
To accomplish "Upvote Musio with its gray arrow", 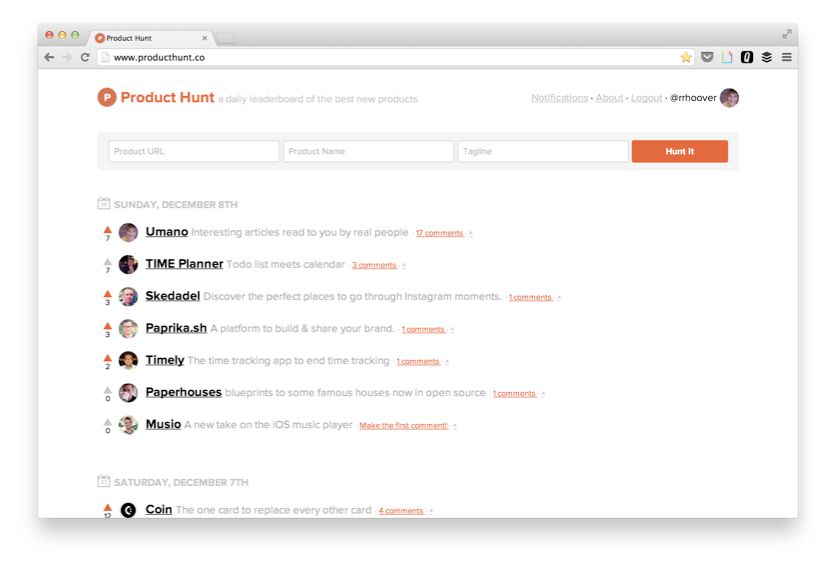I will point(108,422).
